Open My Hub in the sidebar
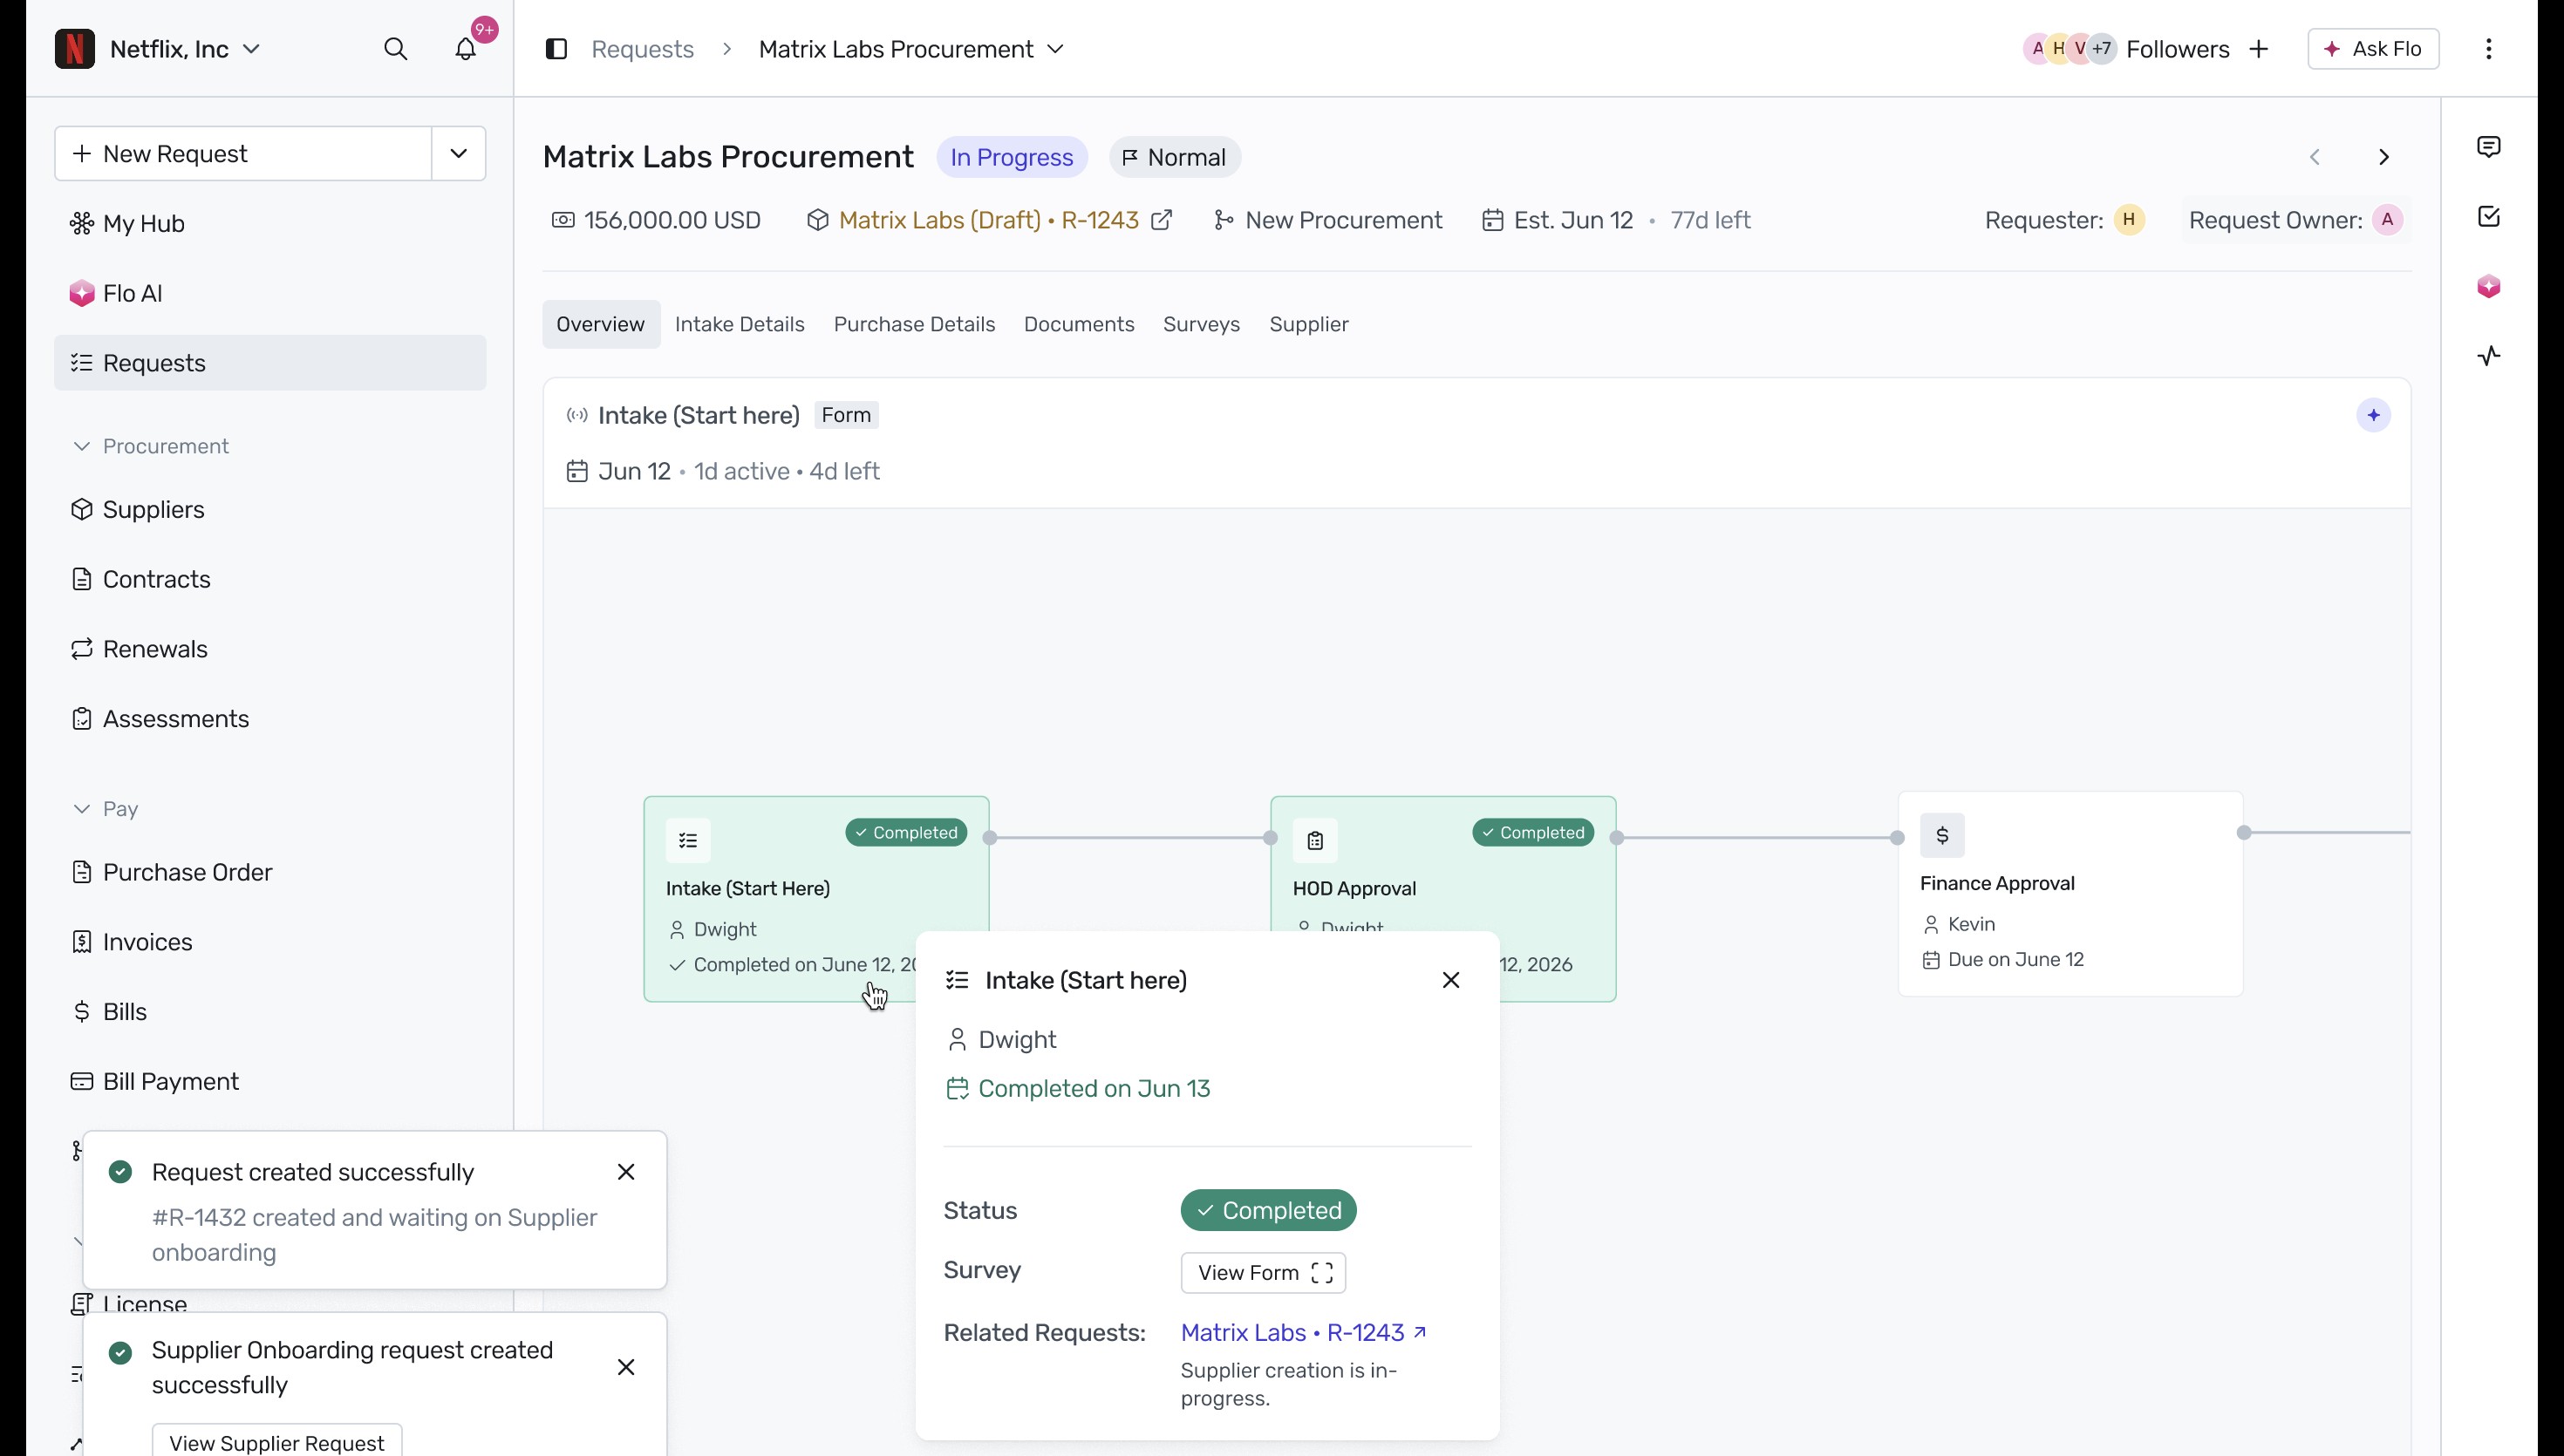Viewport: 2564px width, 1456px height. tap(270, 223)
